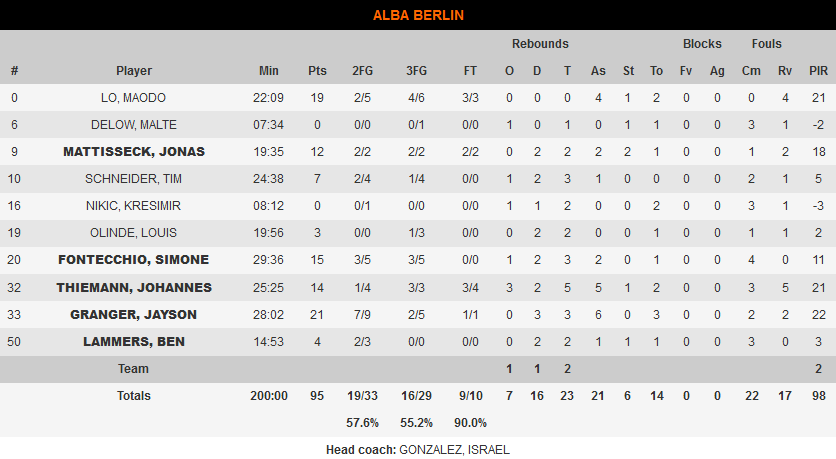Click the Rebounds group header
The width and height of the screenshot is (836, 459).
[540, 44]
